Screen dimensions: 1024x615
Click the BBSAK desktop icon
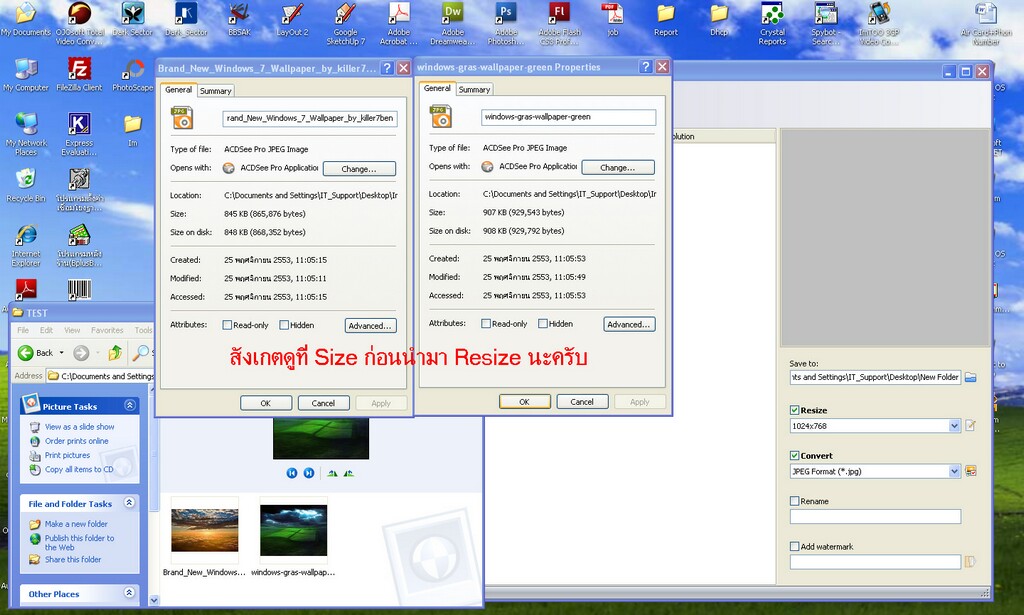(x=239, y=19)
